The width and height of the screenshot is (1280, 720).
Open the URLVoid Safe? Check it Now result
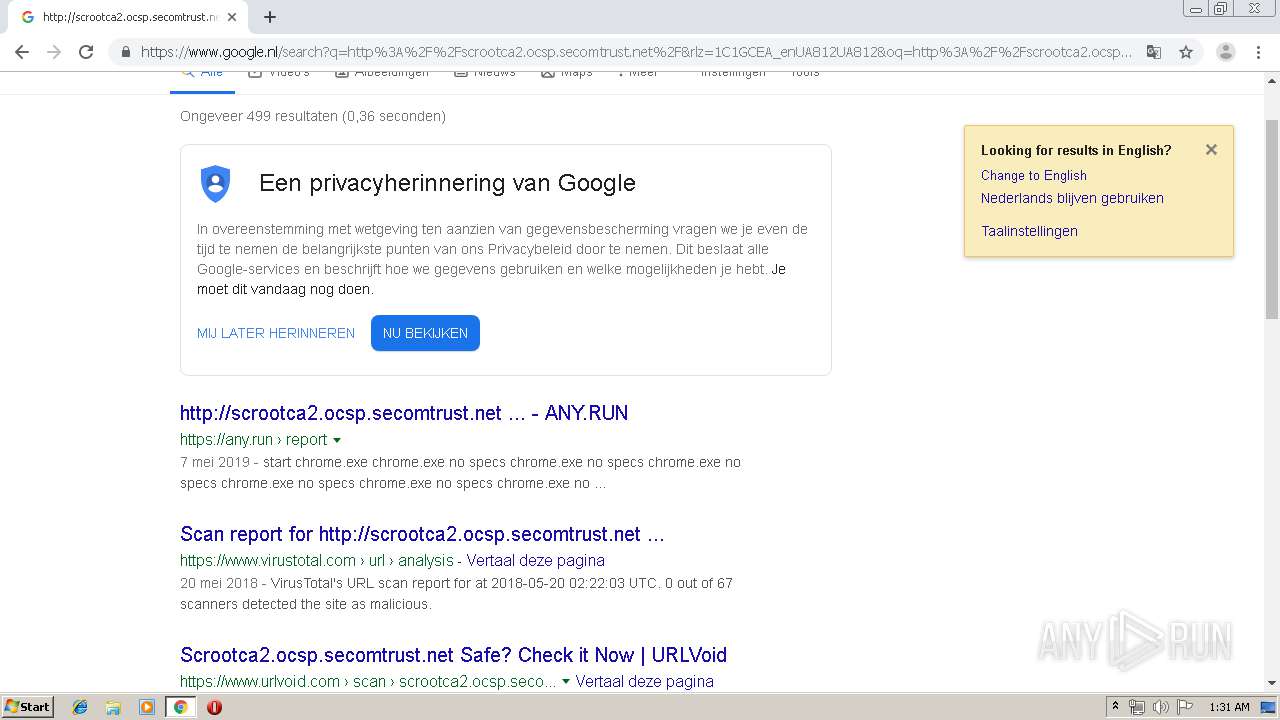pos(453,655)
